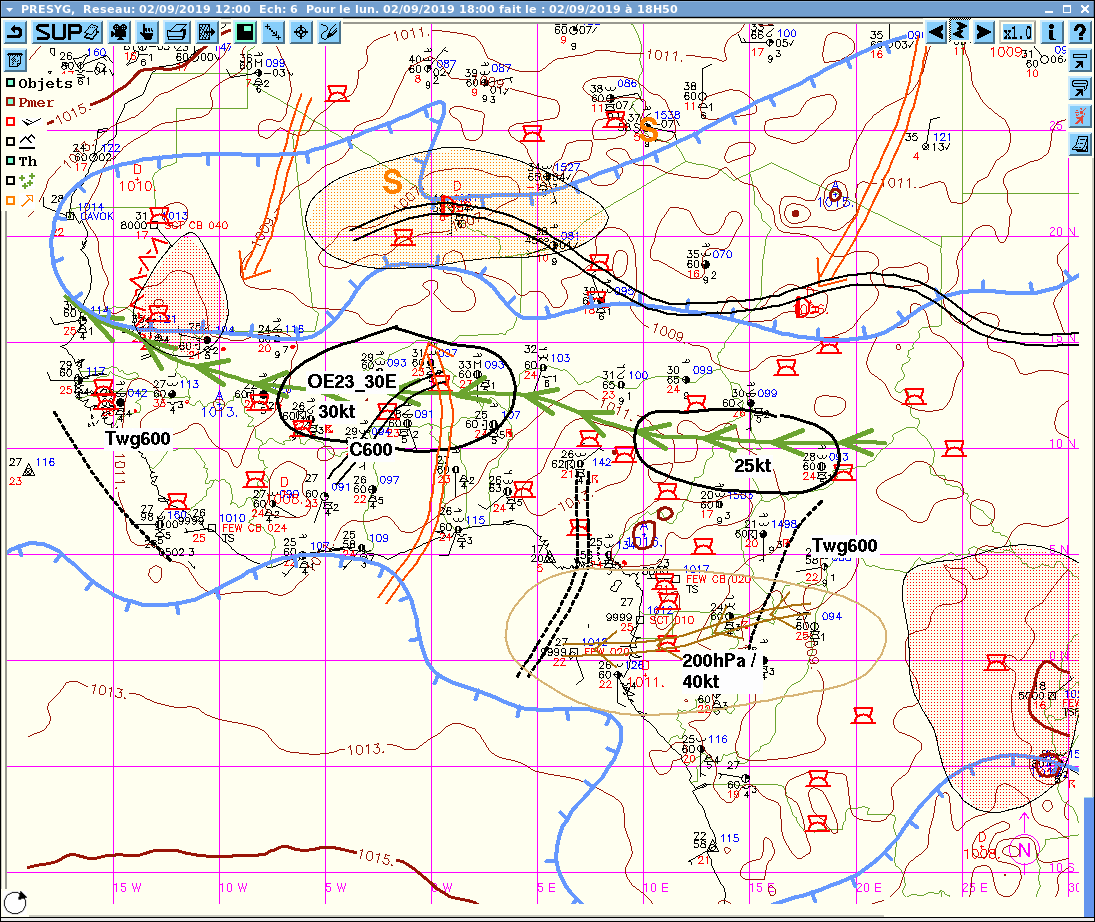Advance to next time step arrow
This screenshot has width=1095, height=922.
[x=983, y=32]
